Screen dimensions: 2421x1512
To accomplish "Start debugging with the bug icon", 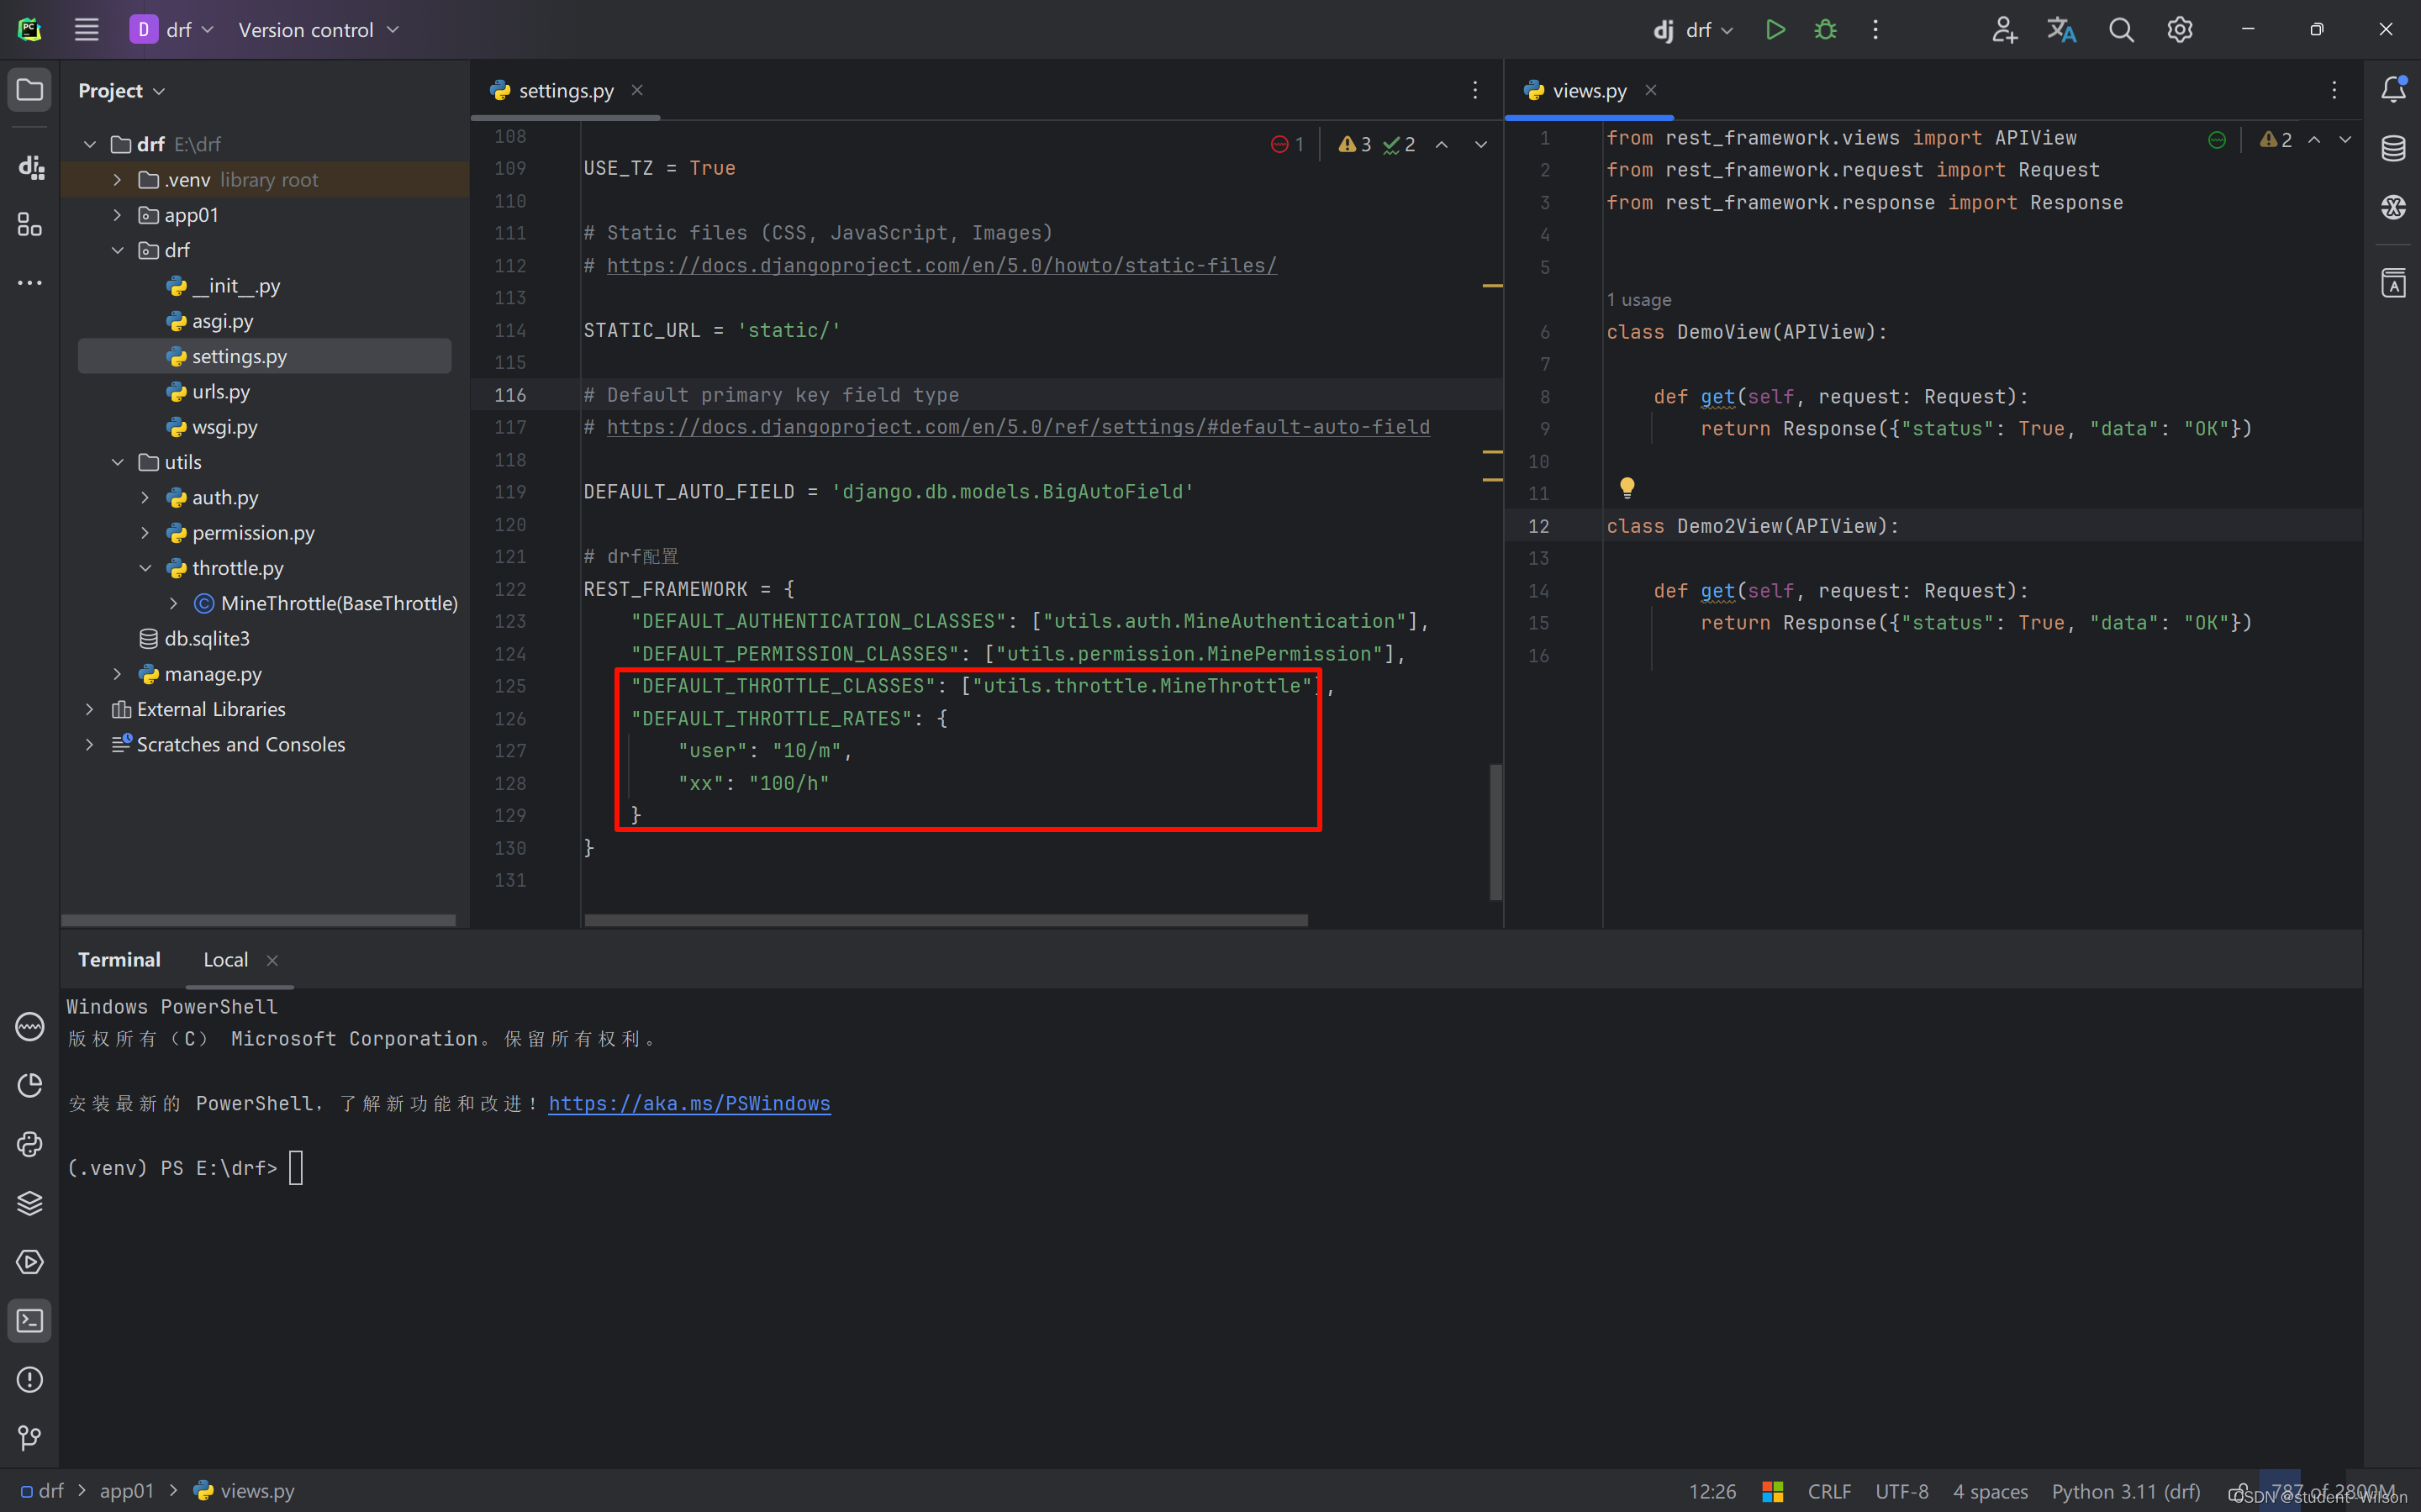I will [x=1825, y=30].
